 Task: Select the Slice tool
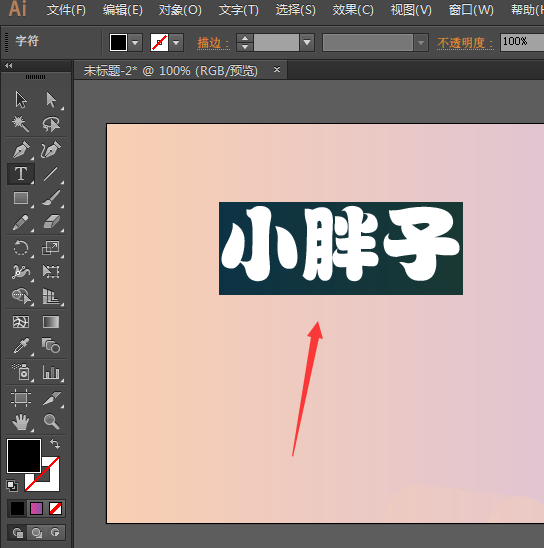tap(51, 398)
